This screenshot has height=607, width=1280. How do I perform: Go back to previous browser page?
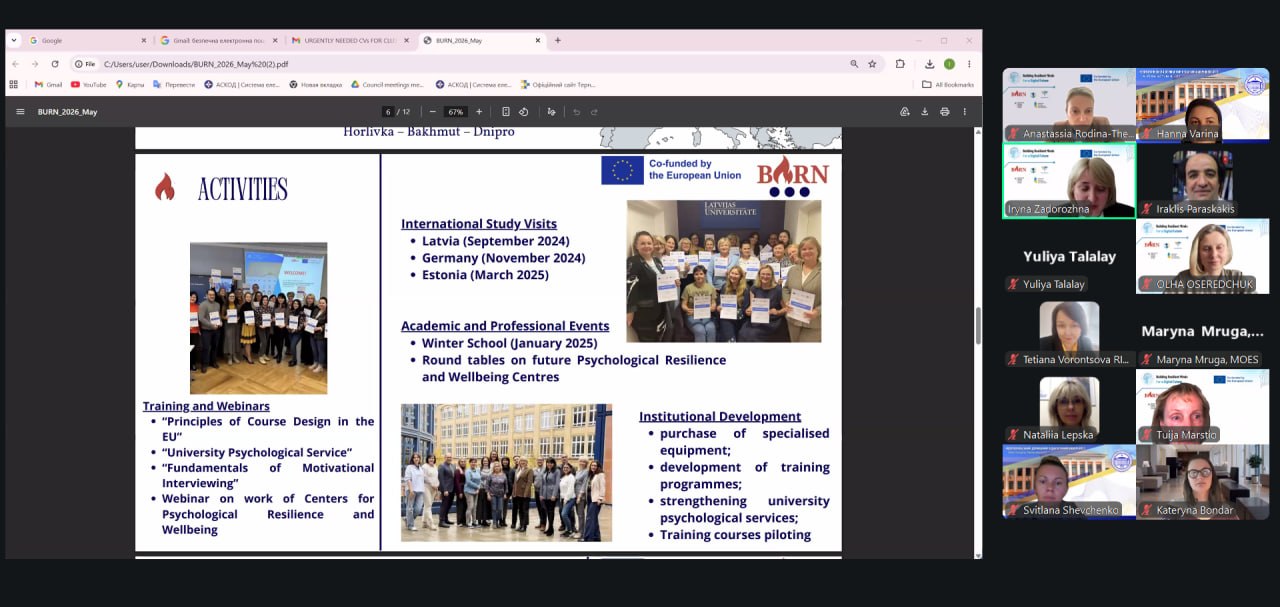(x=15, y=64)
